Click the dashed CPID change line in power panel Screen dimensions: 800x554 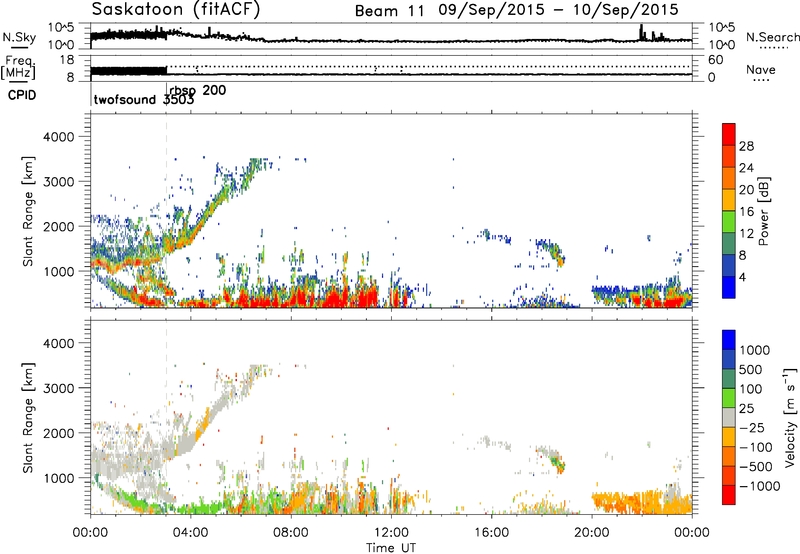[166, 210]
